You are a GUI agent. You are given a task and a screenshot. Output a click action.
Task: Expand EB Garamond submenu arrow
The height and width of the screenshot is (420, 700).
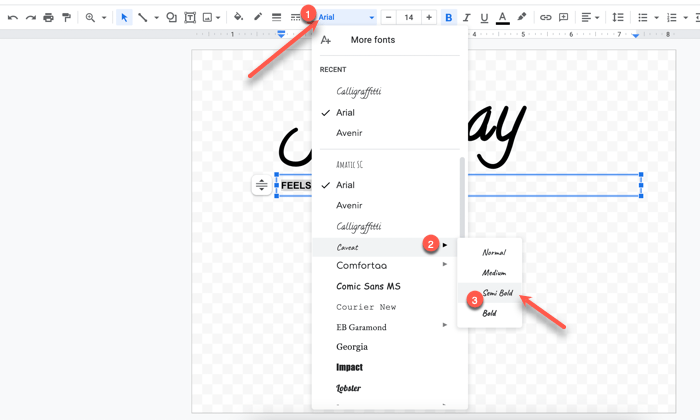tap(445, 325)
